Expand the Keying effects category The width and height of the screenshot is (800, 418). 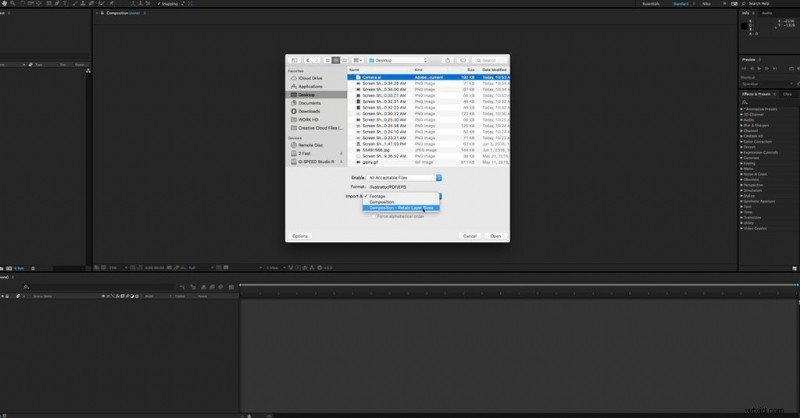[x=742, y=163]
